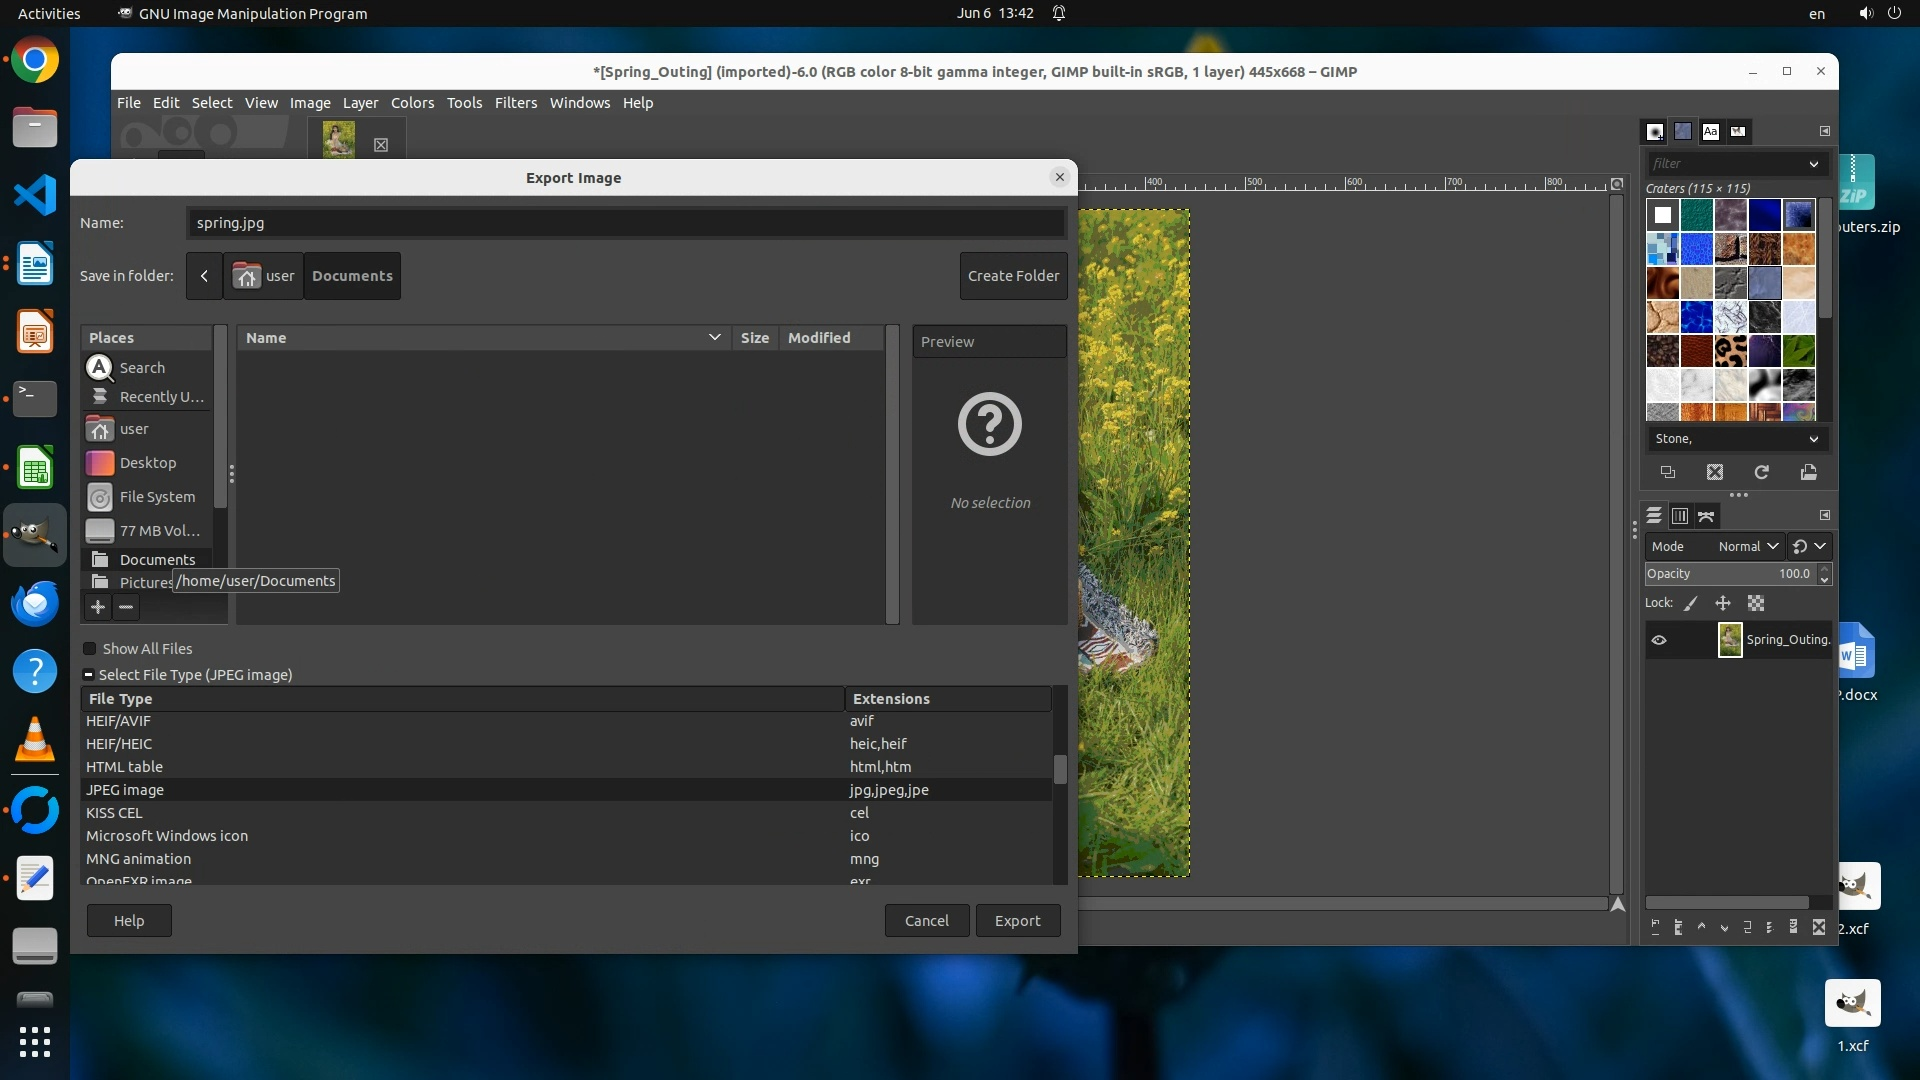
Task: Refresh patterns with the reload icon
Action: coord(1762,472)
